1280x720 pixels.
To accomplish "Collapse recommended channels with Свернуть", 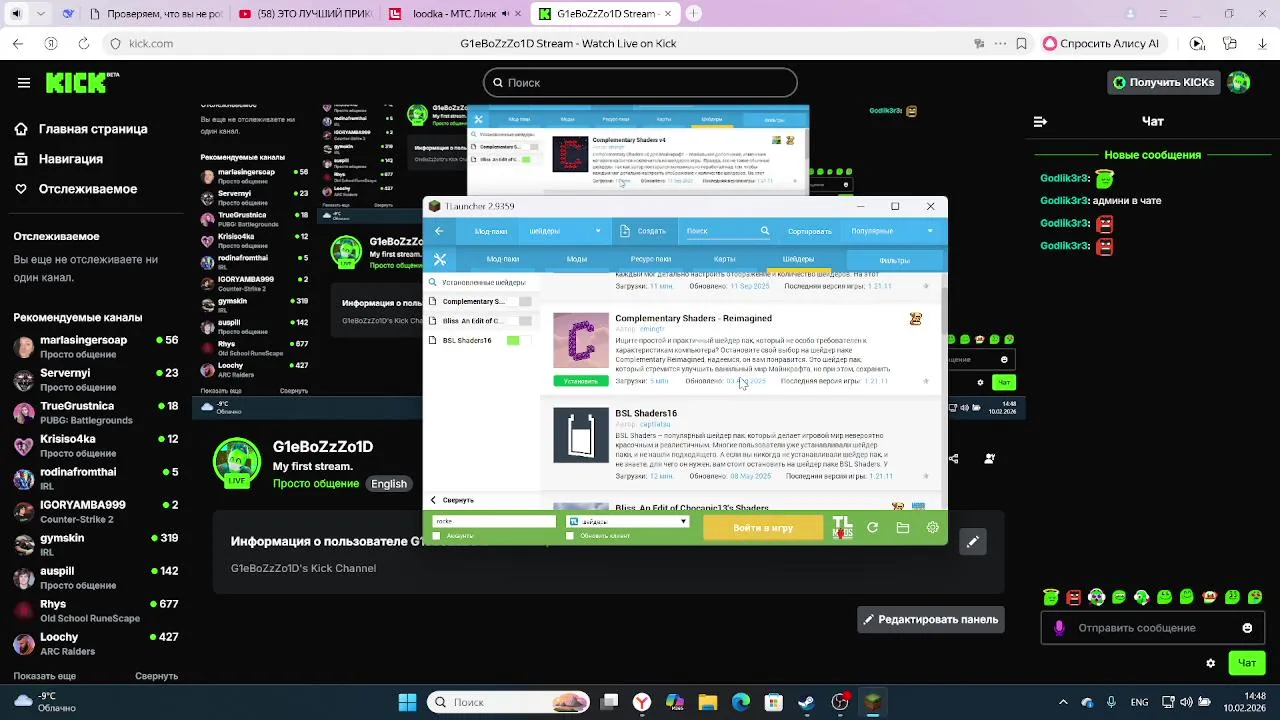I will tap(157, 676).
